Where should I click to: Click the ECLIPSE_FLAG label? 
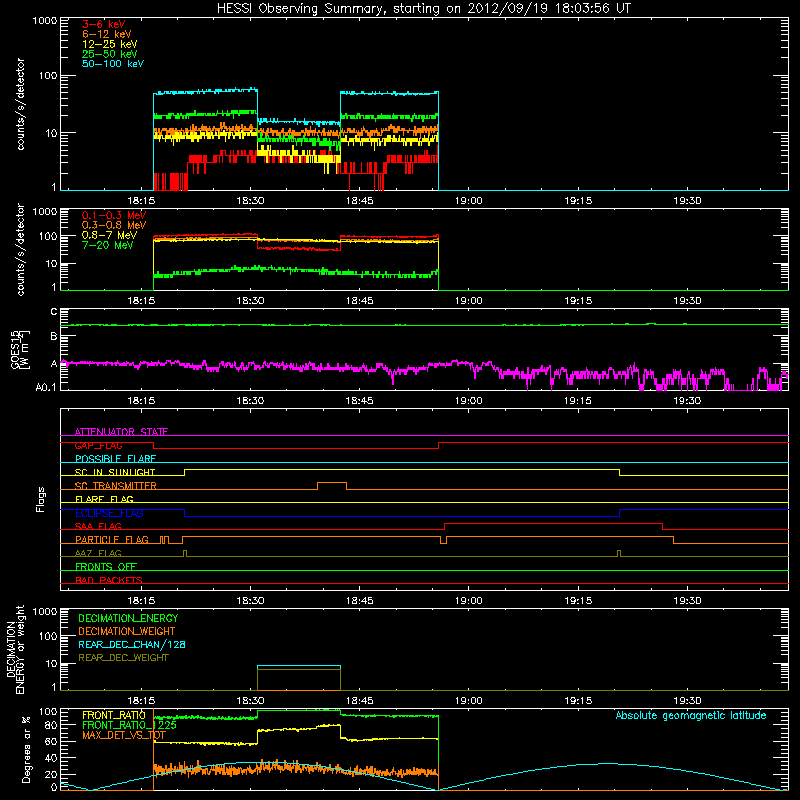coord(109,513)
